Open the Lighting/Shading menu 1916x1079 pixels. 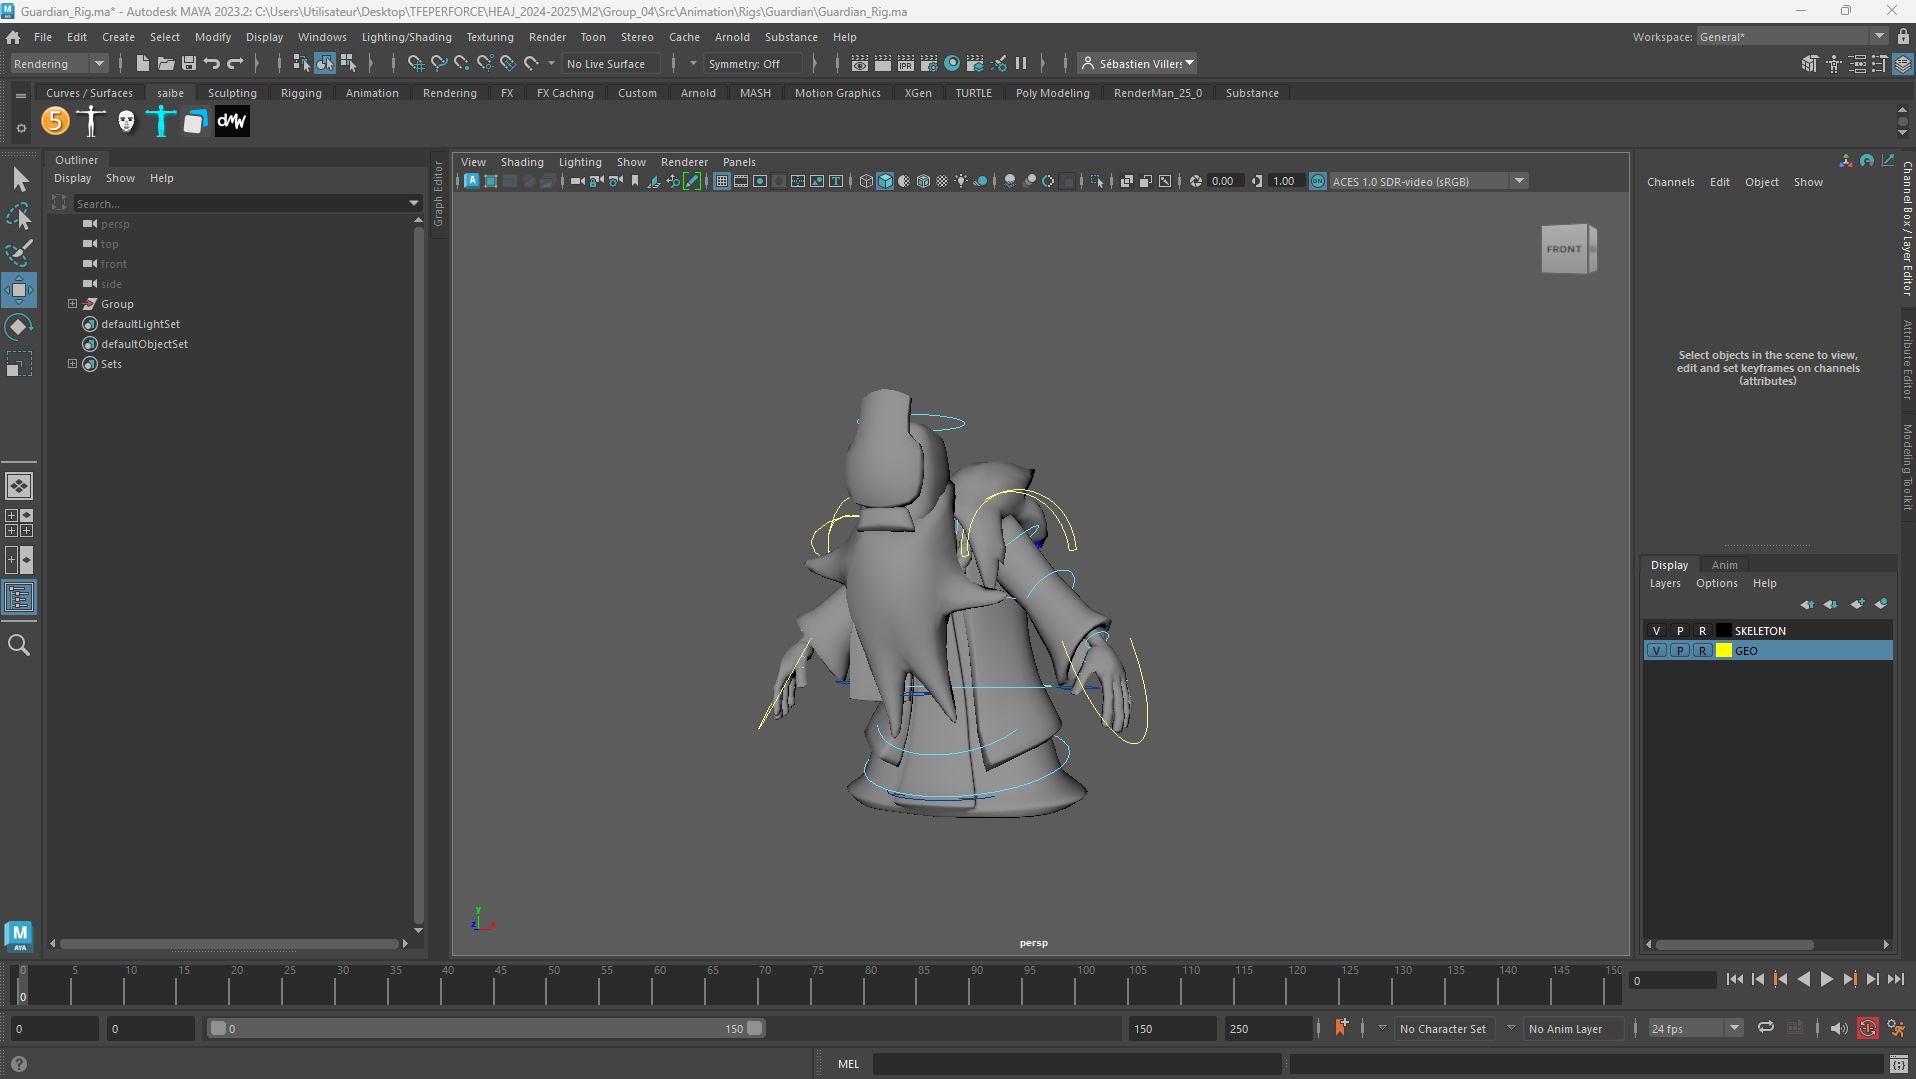[406, 37]
